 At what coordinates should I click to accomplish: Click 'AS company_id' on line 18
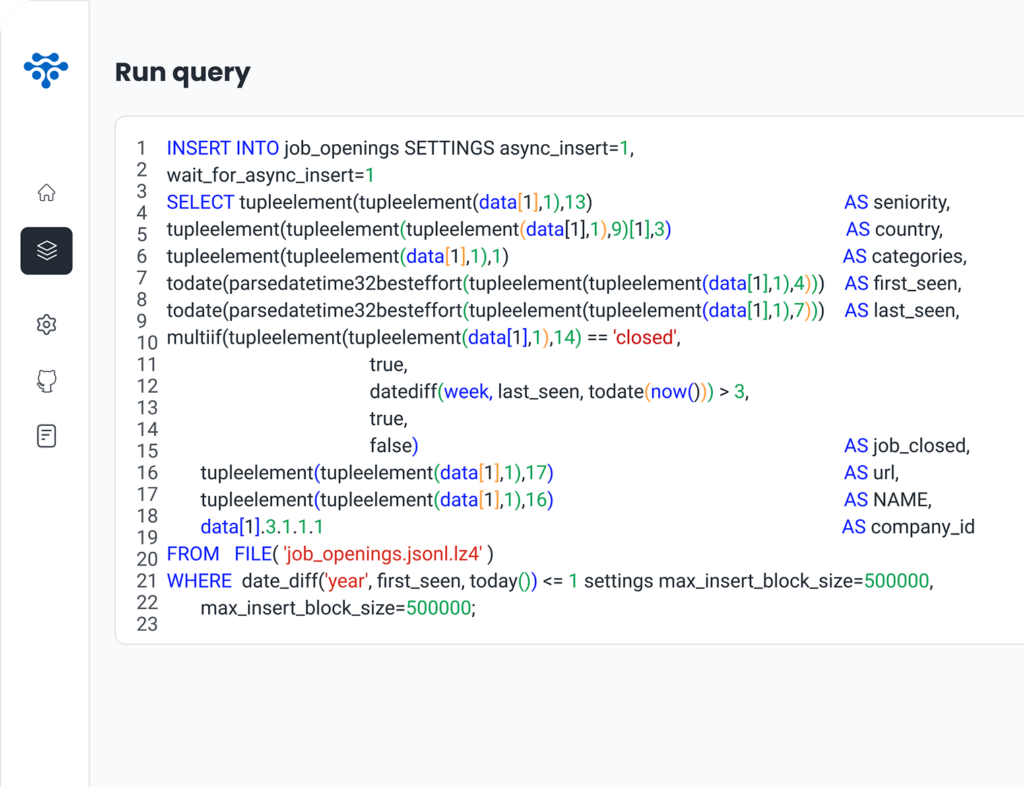(907, 526)
